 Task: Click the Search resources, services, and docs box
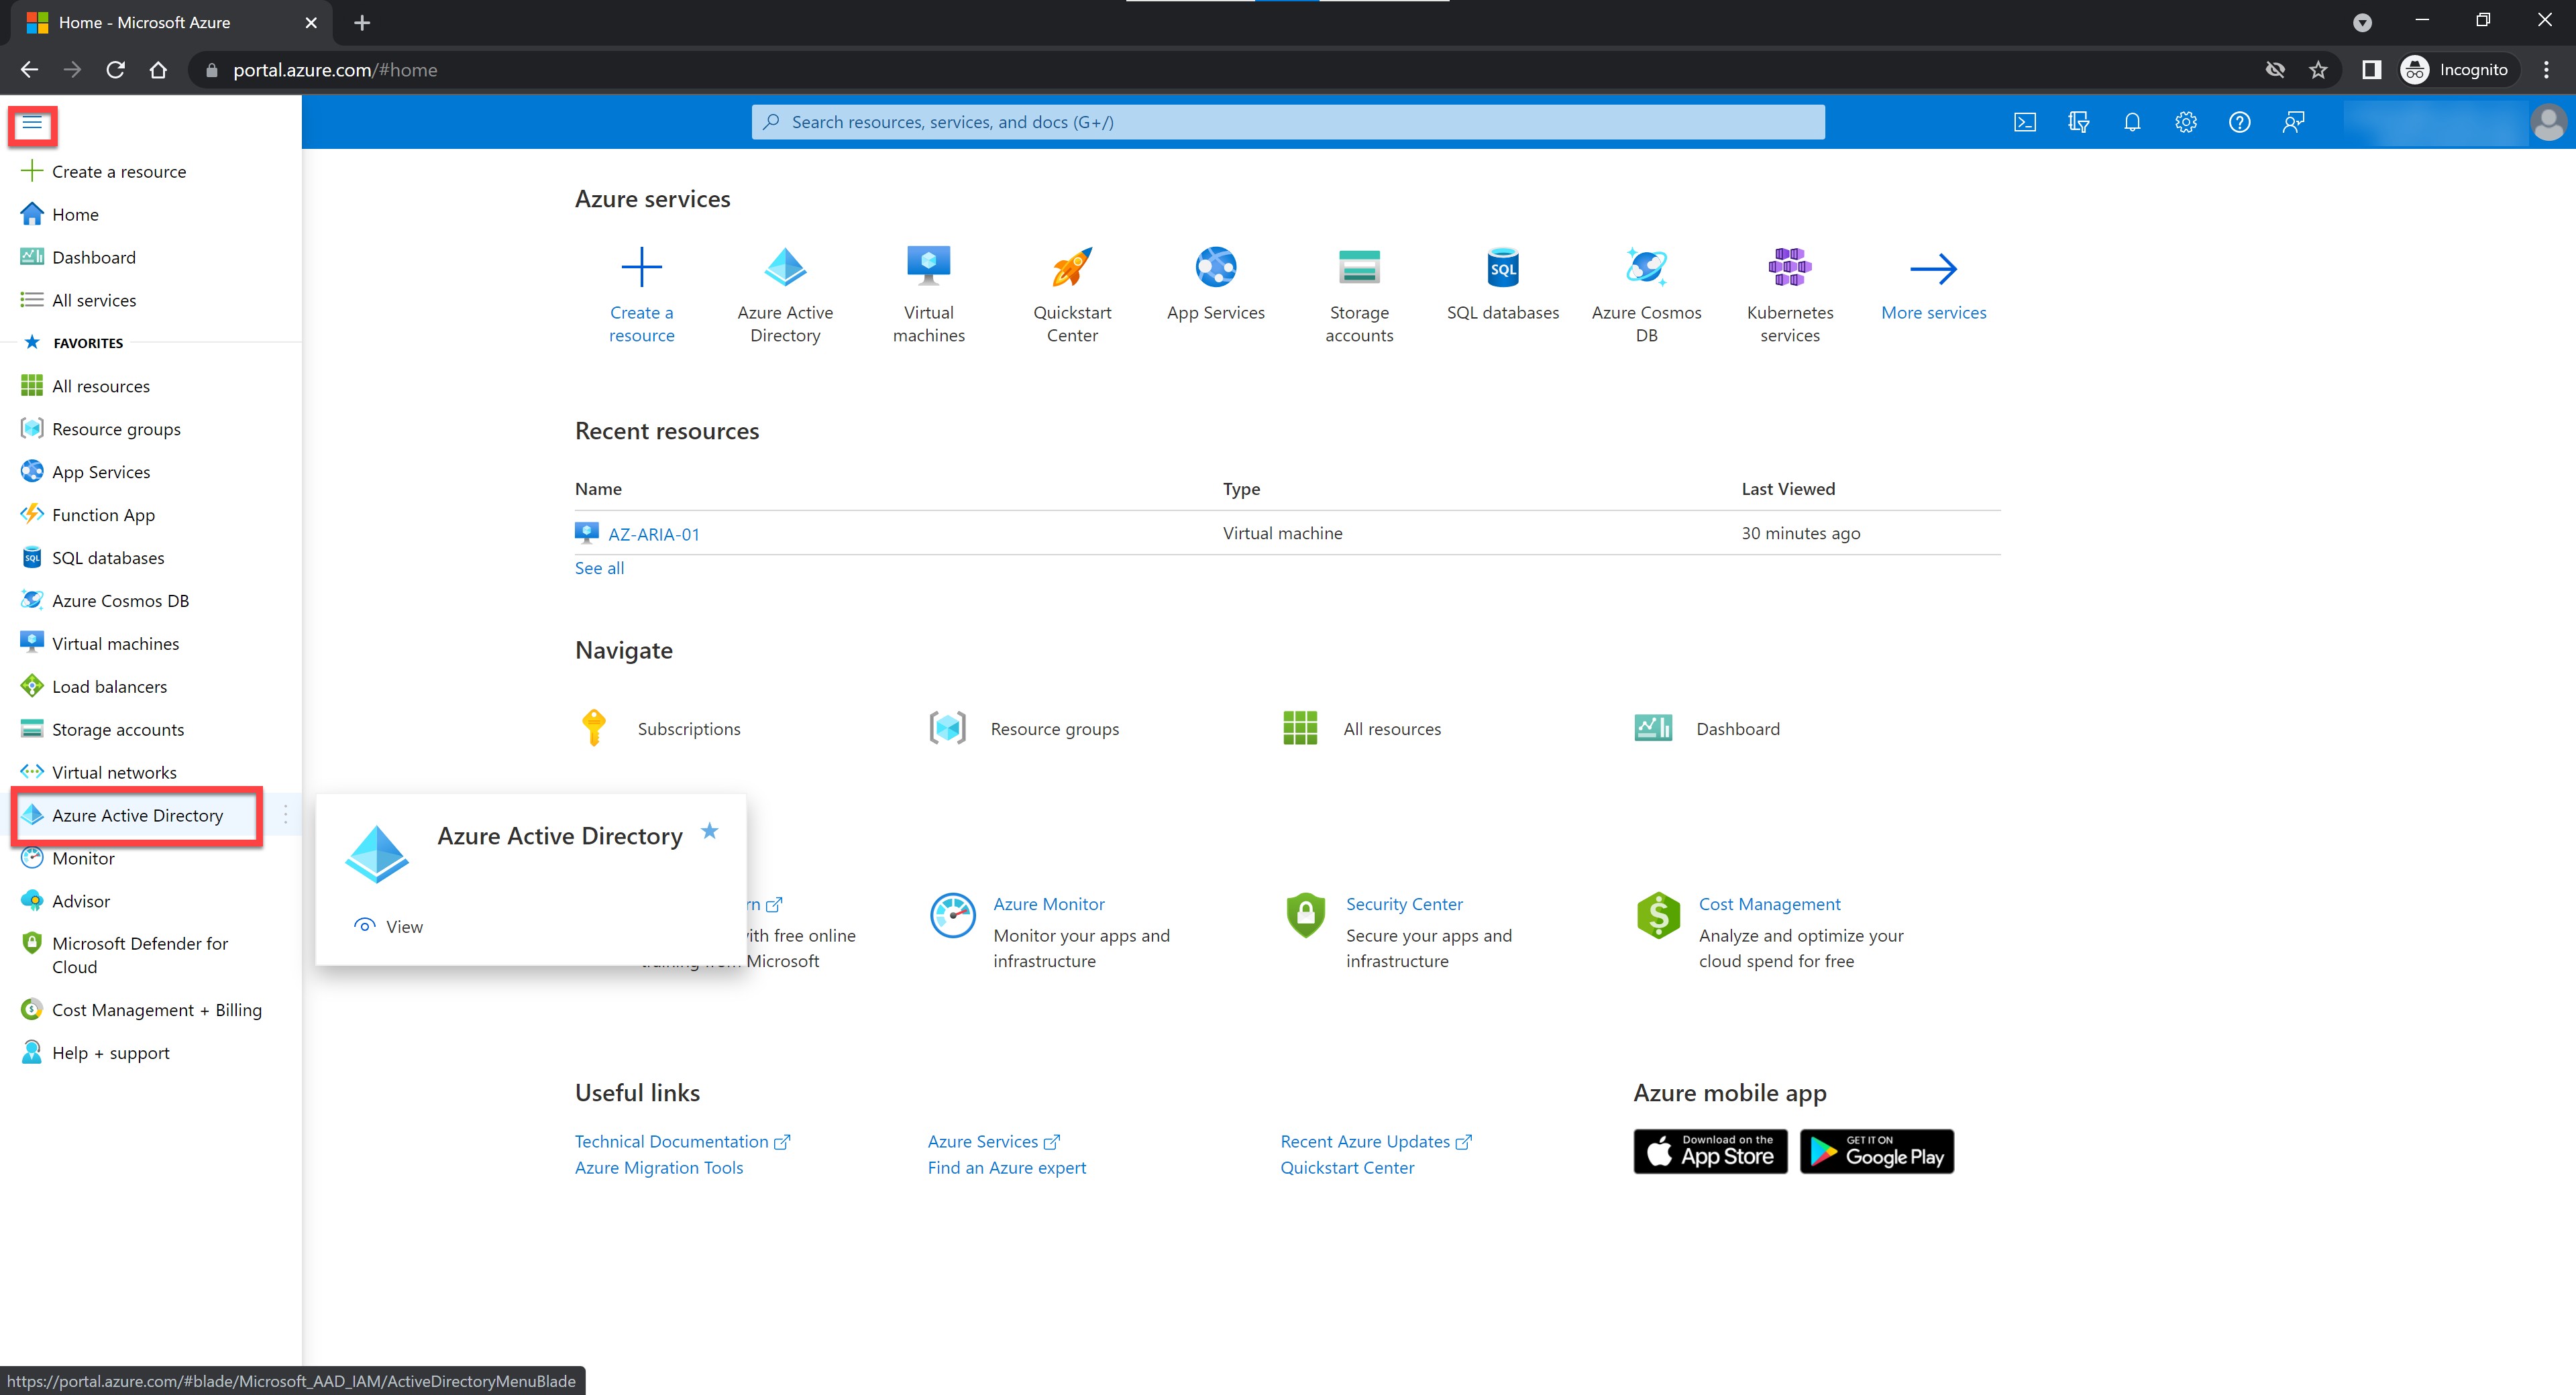click(1287, 122)
